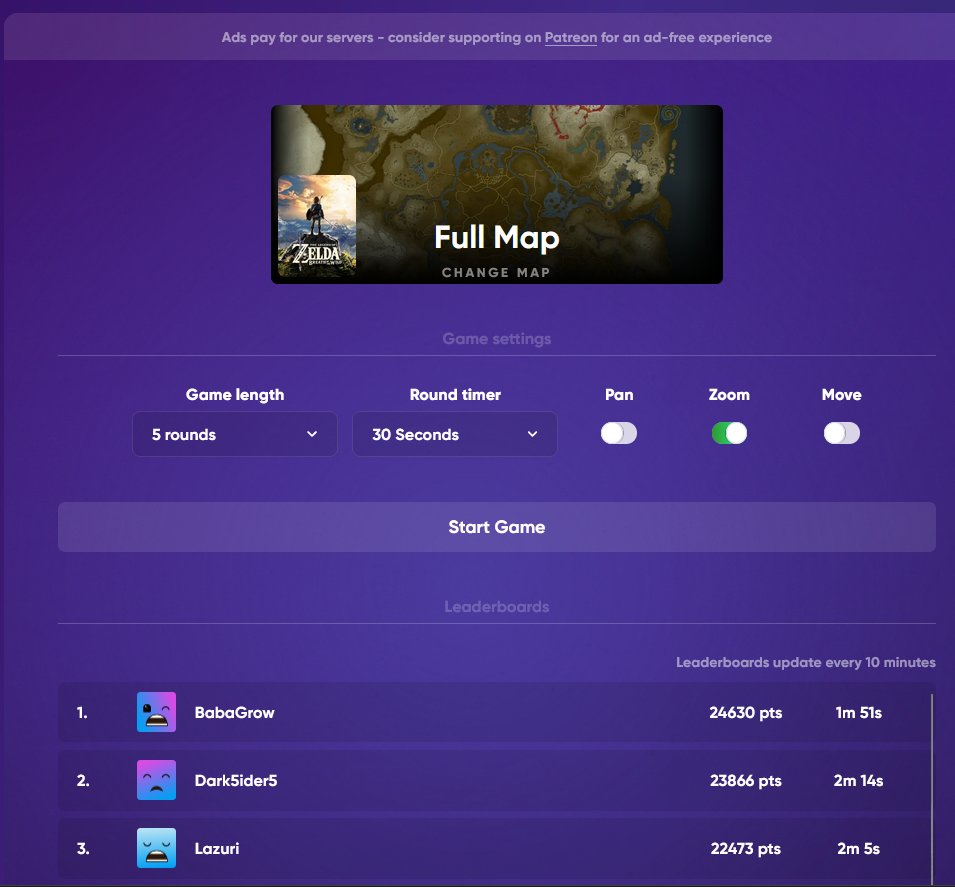Screen dimensions: 955x887
Task: Enable the Move toggle
Action: (x=842, y=433)
